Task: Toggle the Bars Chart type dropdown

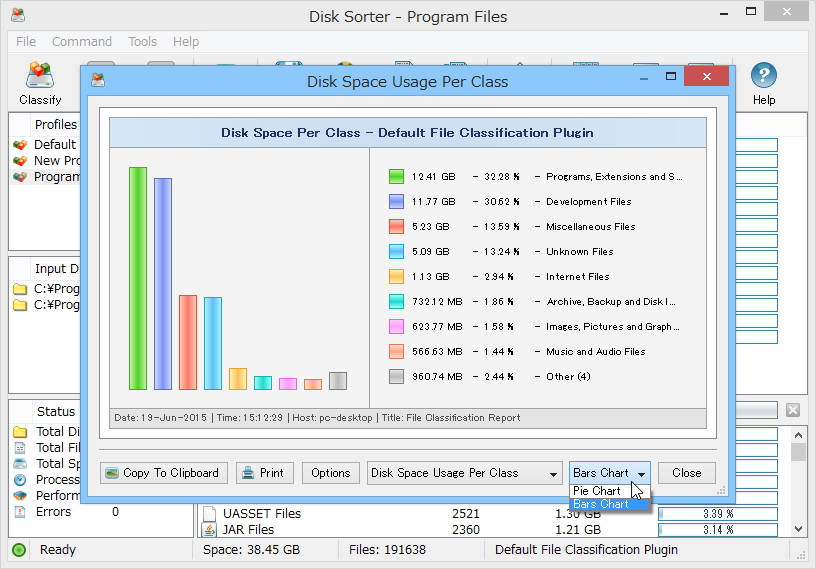Action: 609,473
